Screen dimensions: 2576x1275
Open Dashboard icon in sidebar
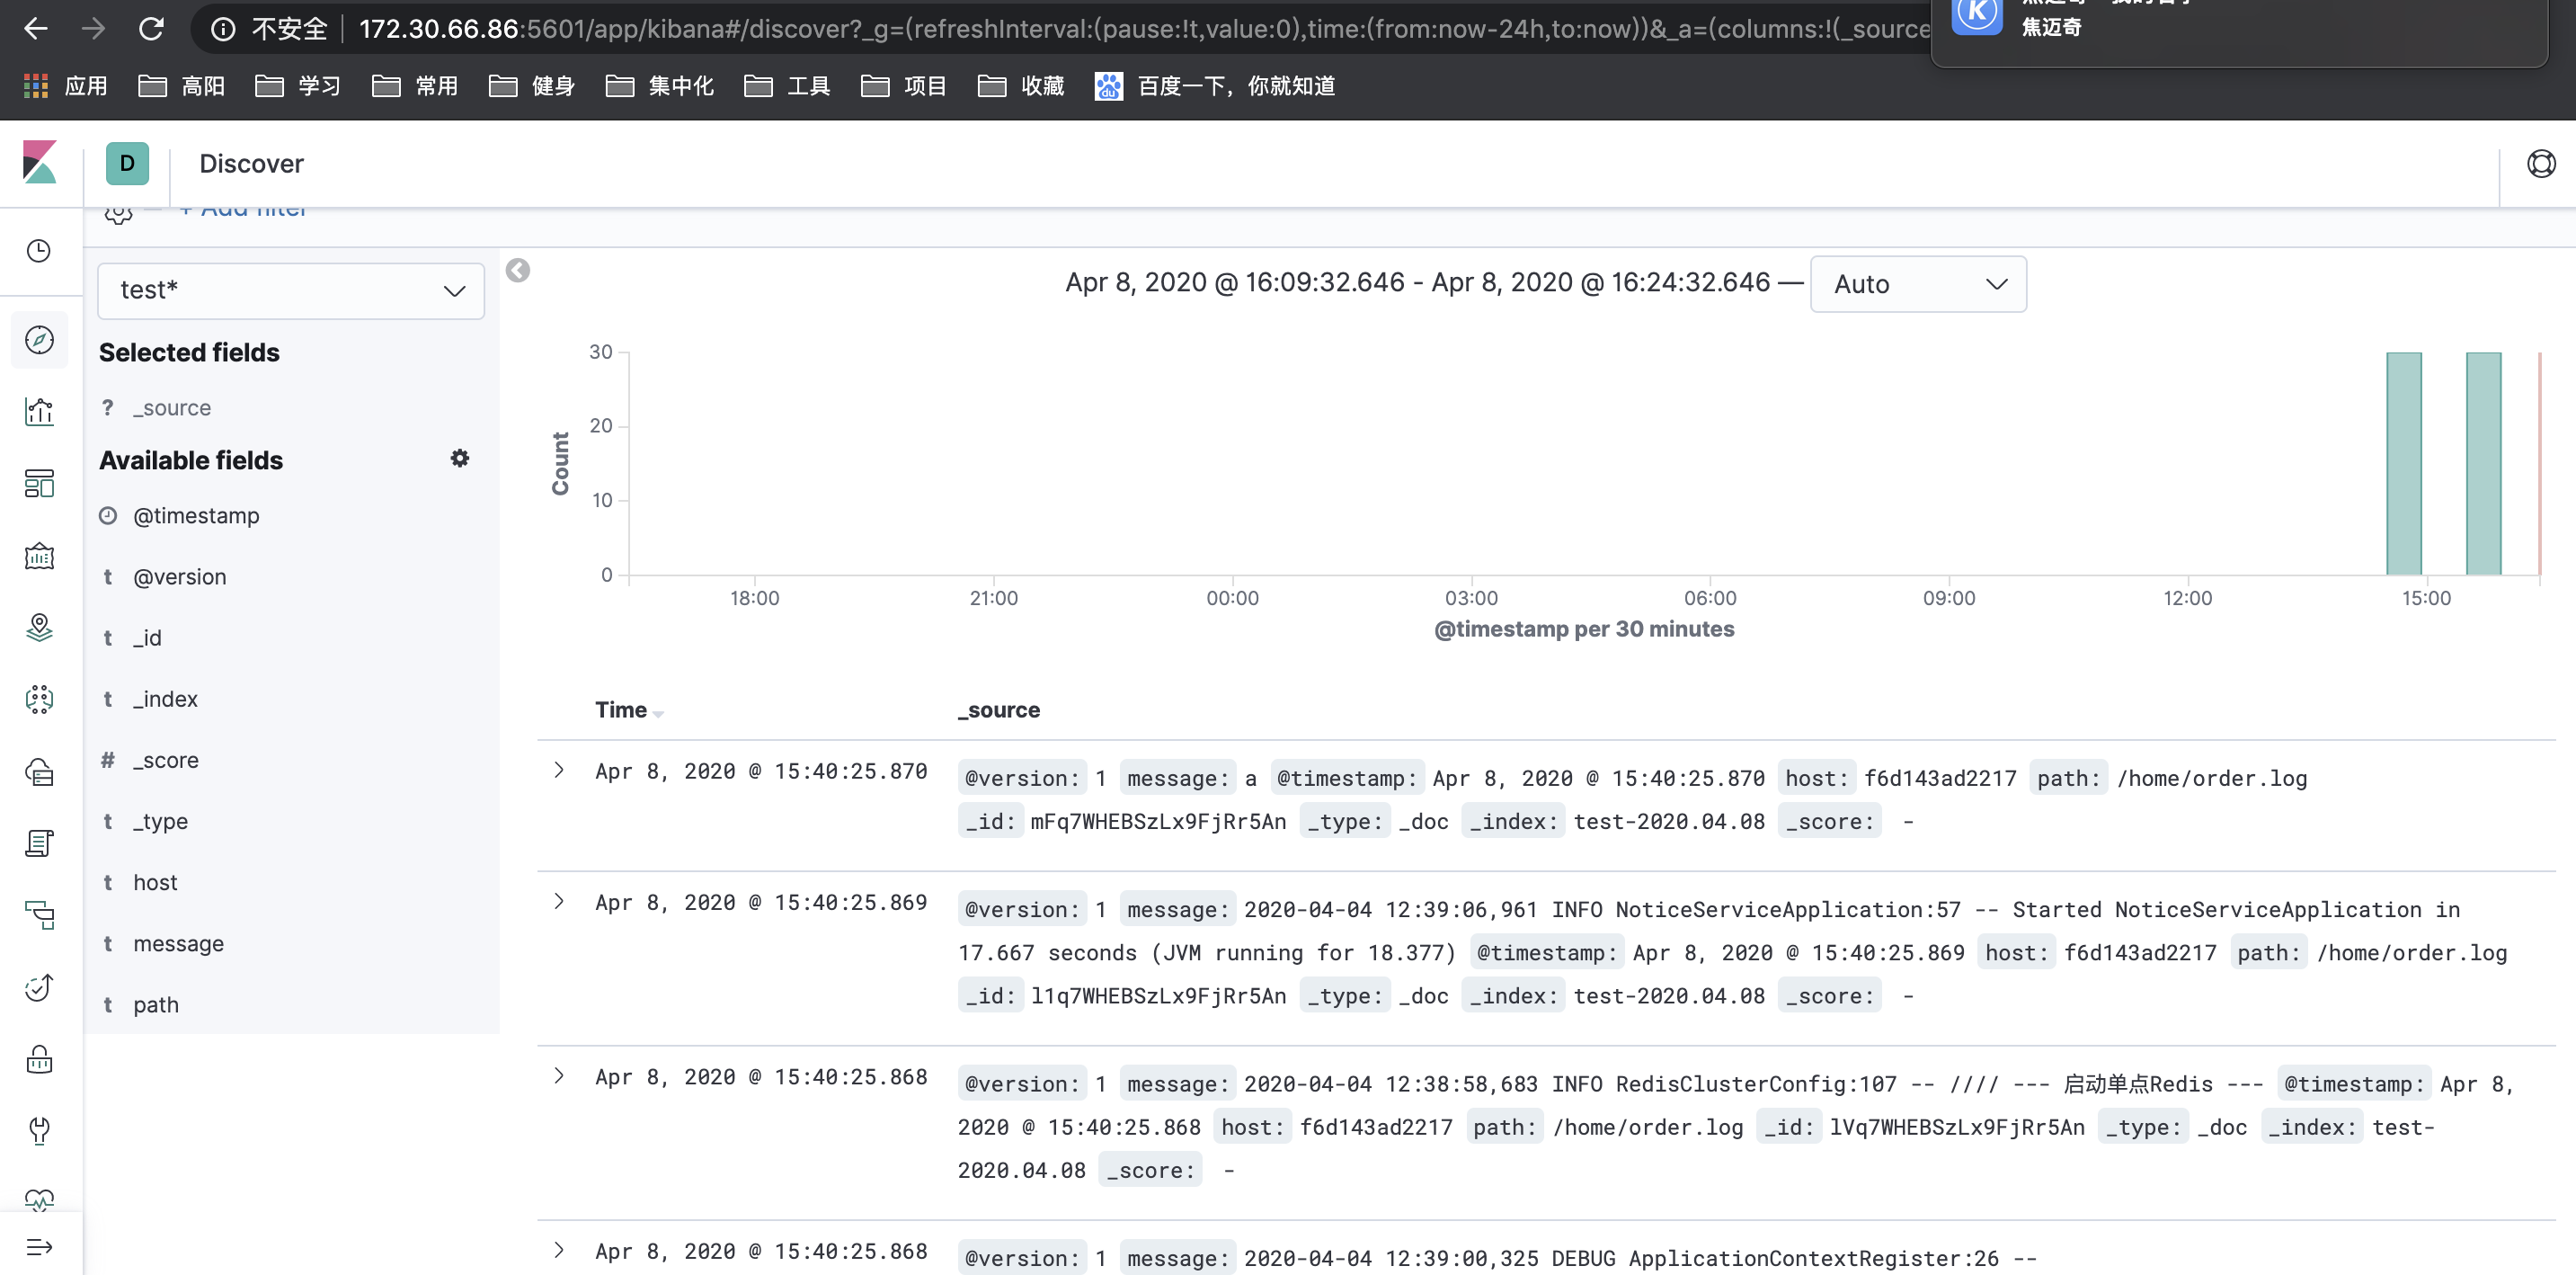pyautogui.click(x=39, y=484)
